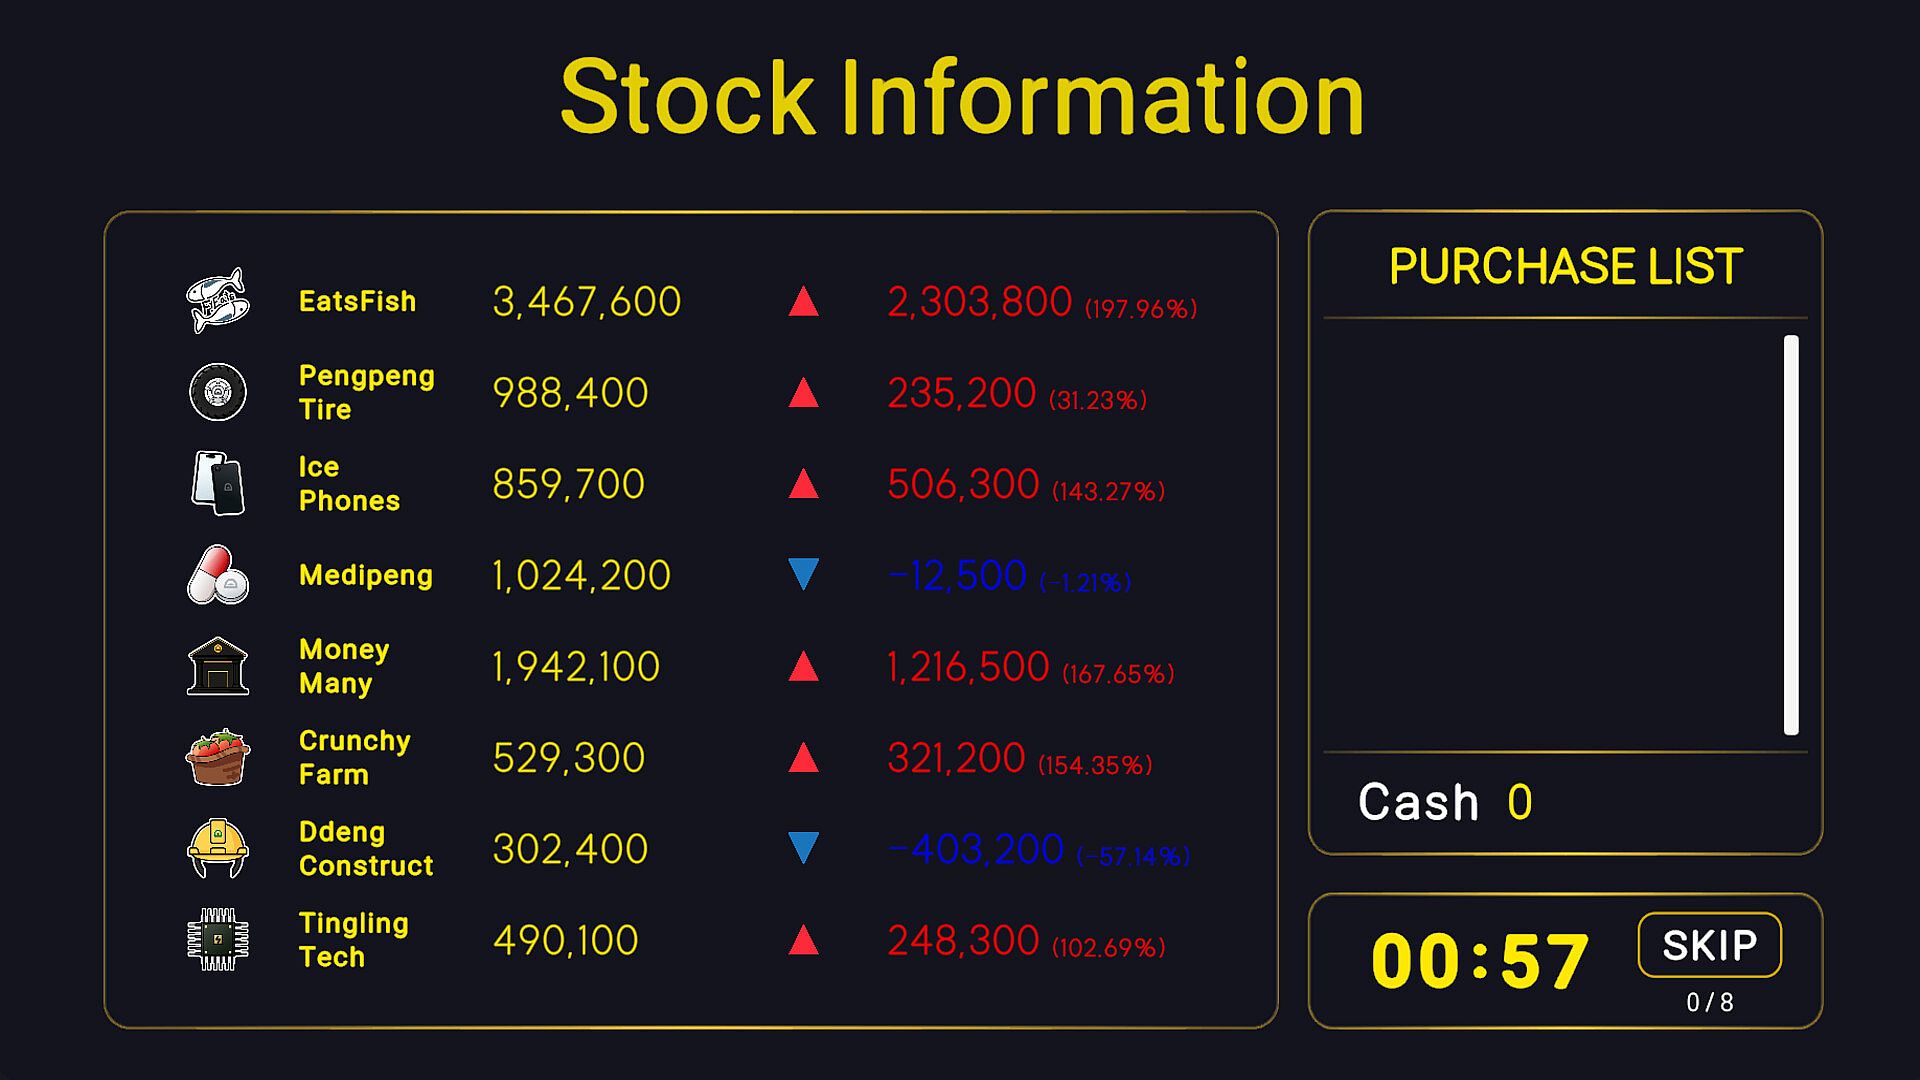Click the blue down arrow for Medipeng
Viewport: 1920px width, 1080px height.
tap(804, 574)
